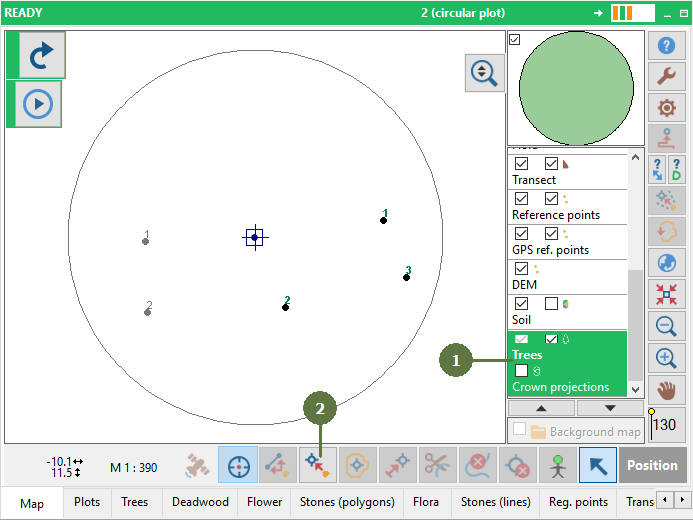The image size is (693, 520).
Task: Click layer list scroll up arrow
Action: pos(636,157)
